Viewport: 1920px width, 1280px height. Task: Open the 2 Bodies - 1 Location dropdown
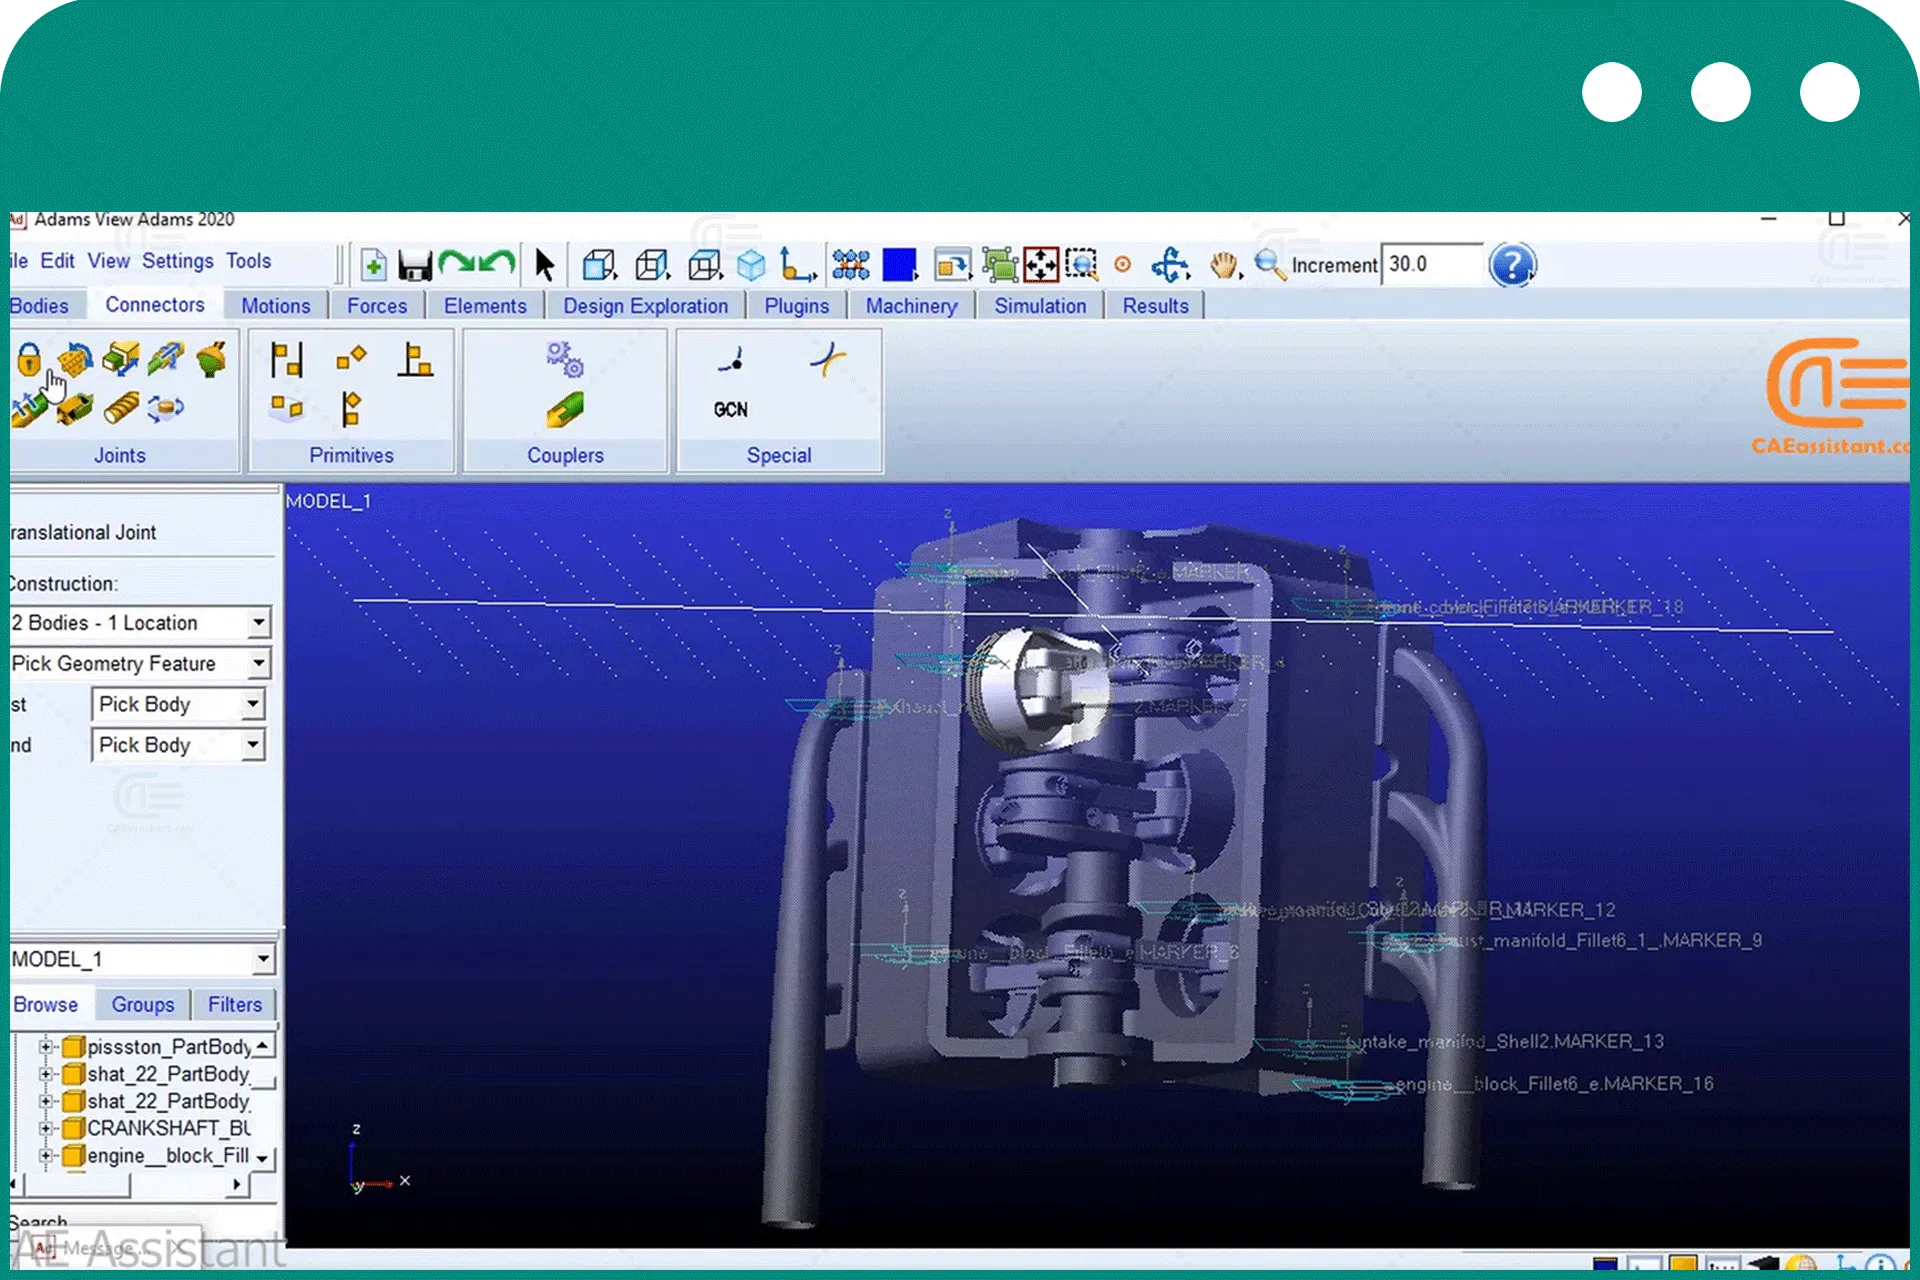(x=258, y=623)
